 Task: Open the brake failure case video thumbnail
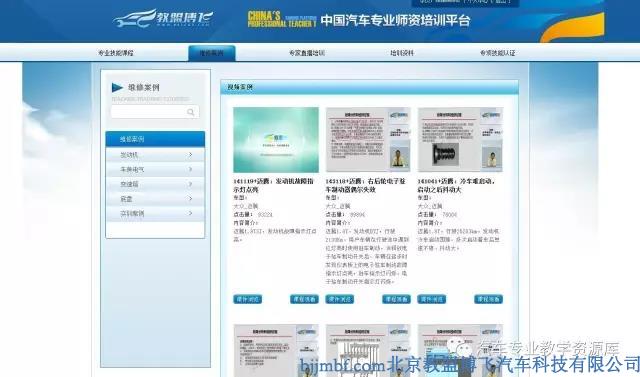368,140
